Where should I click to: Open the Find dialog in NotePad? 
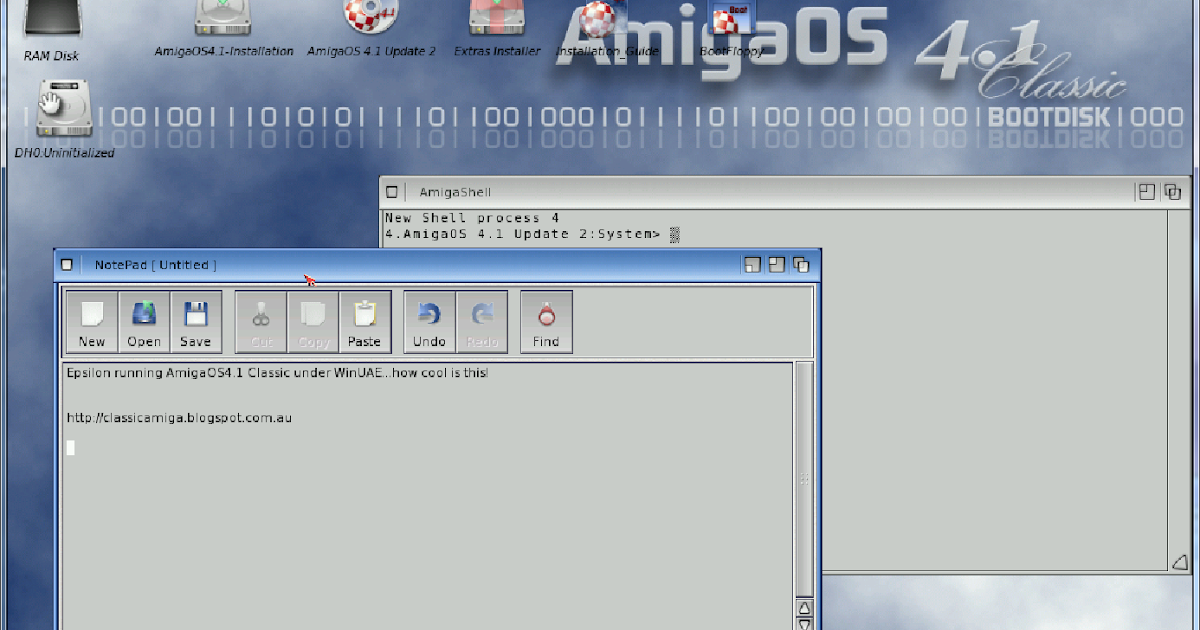click(546, 320)
